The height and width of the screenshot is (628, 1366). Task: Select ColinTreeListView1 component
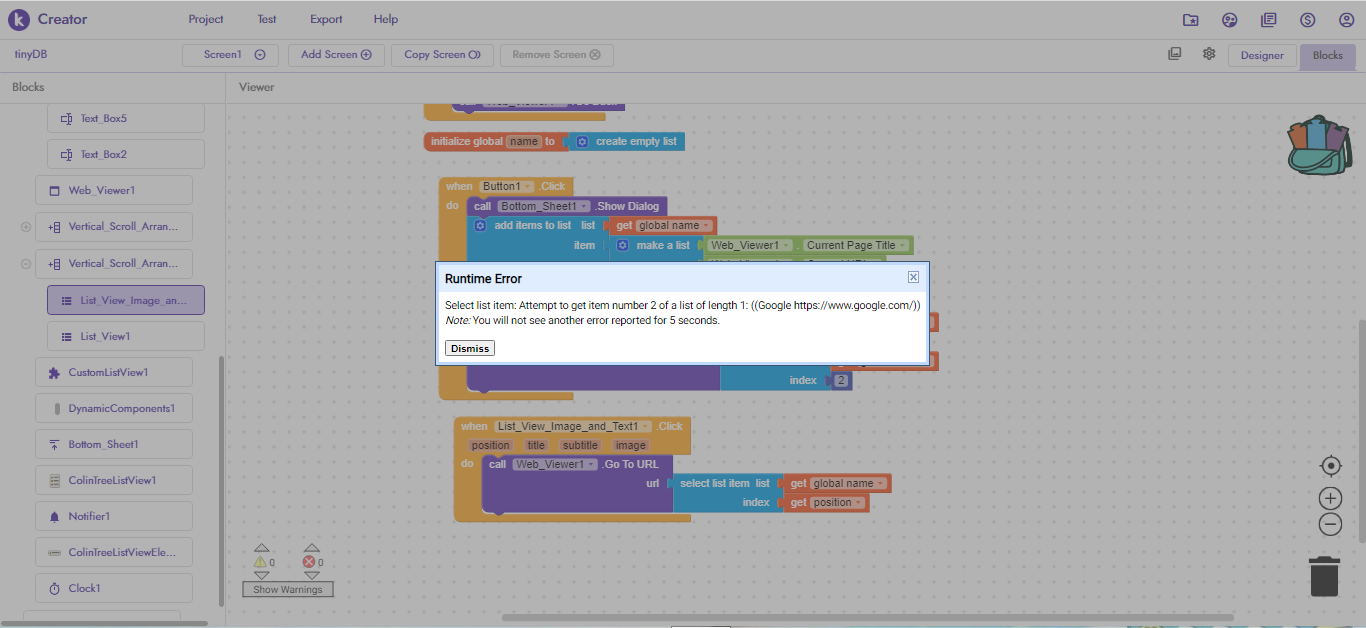[x=114, y=480]
